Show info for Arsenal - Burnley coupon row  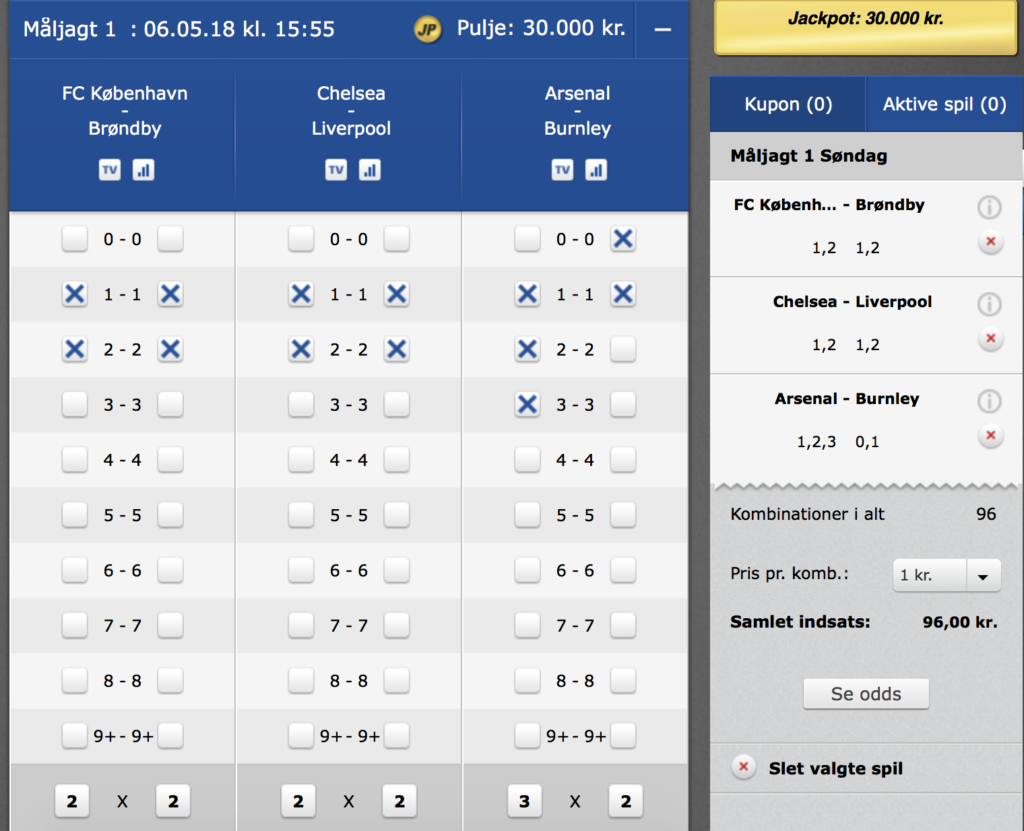coord(989,401)
